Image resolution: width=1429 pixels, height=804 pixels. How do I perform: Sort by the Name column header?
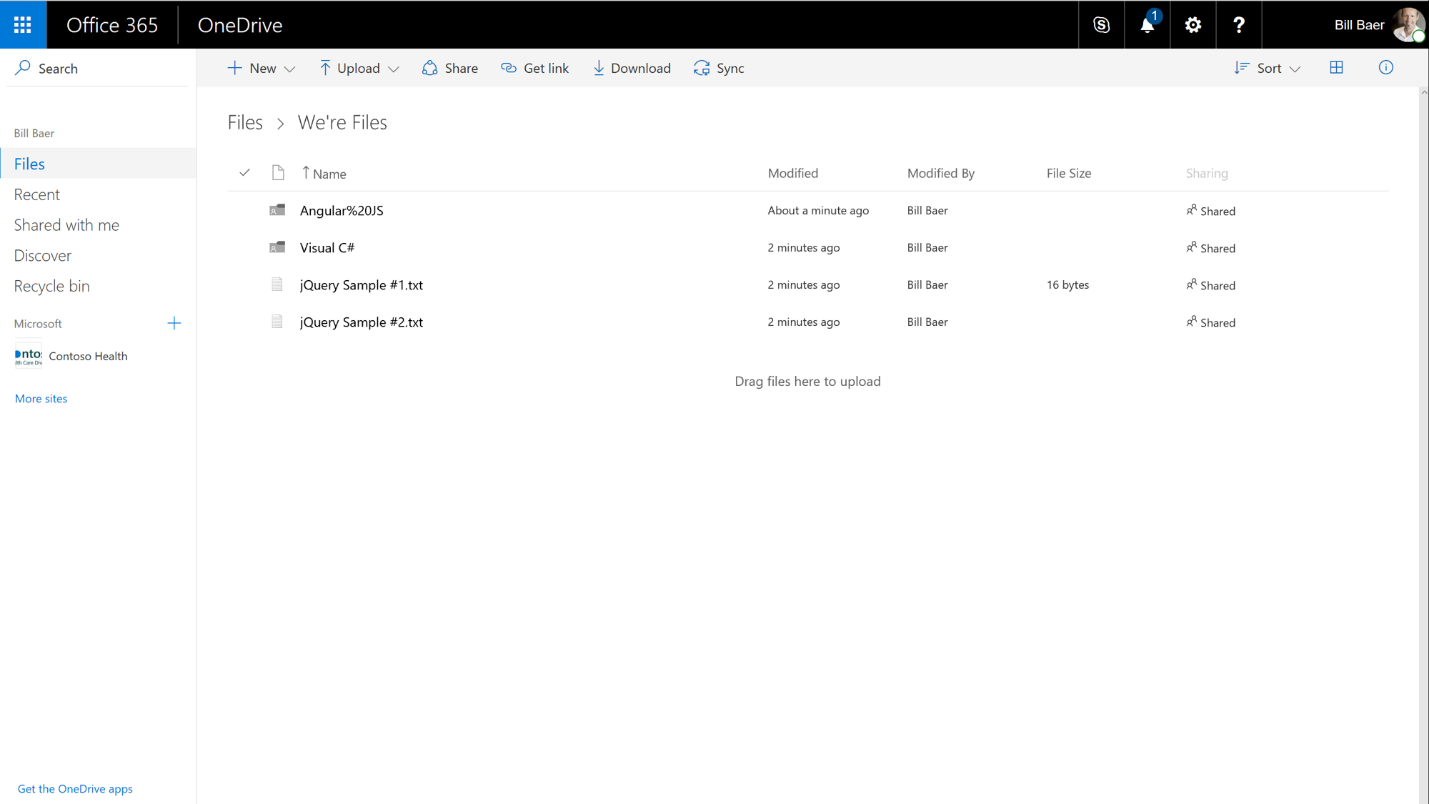(x=324, y=173)
